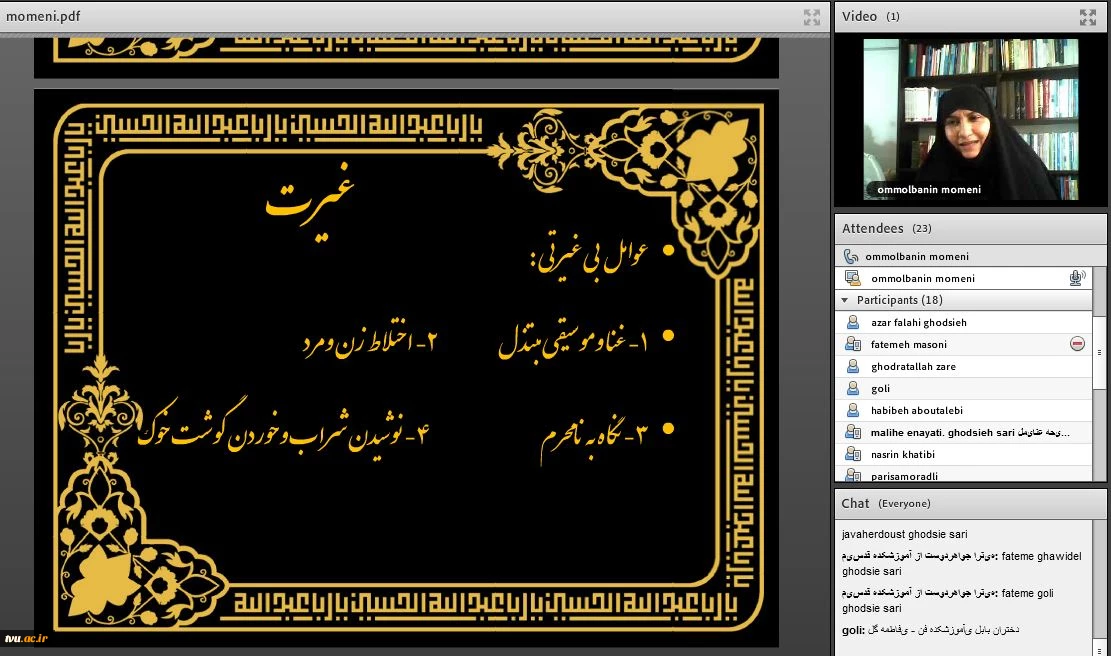The height and width of the screenshot is (656, 1111).
Task: Select malihe enayati in the attendee list
Action: (x=940, y=432)
